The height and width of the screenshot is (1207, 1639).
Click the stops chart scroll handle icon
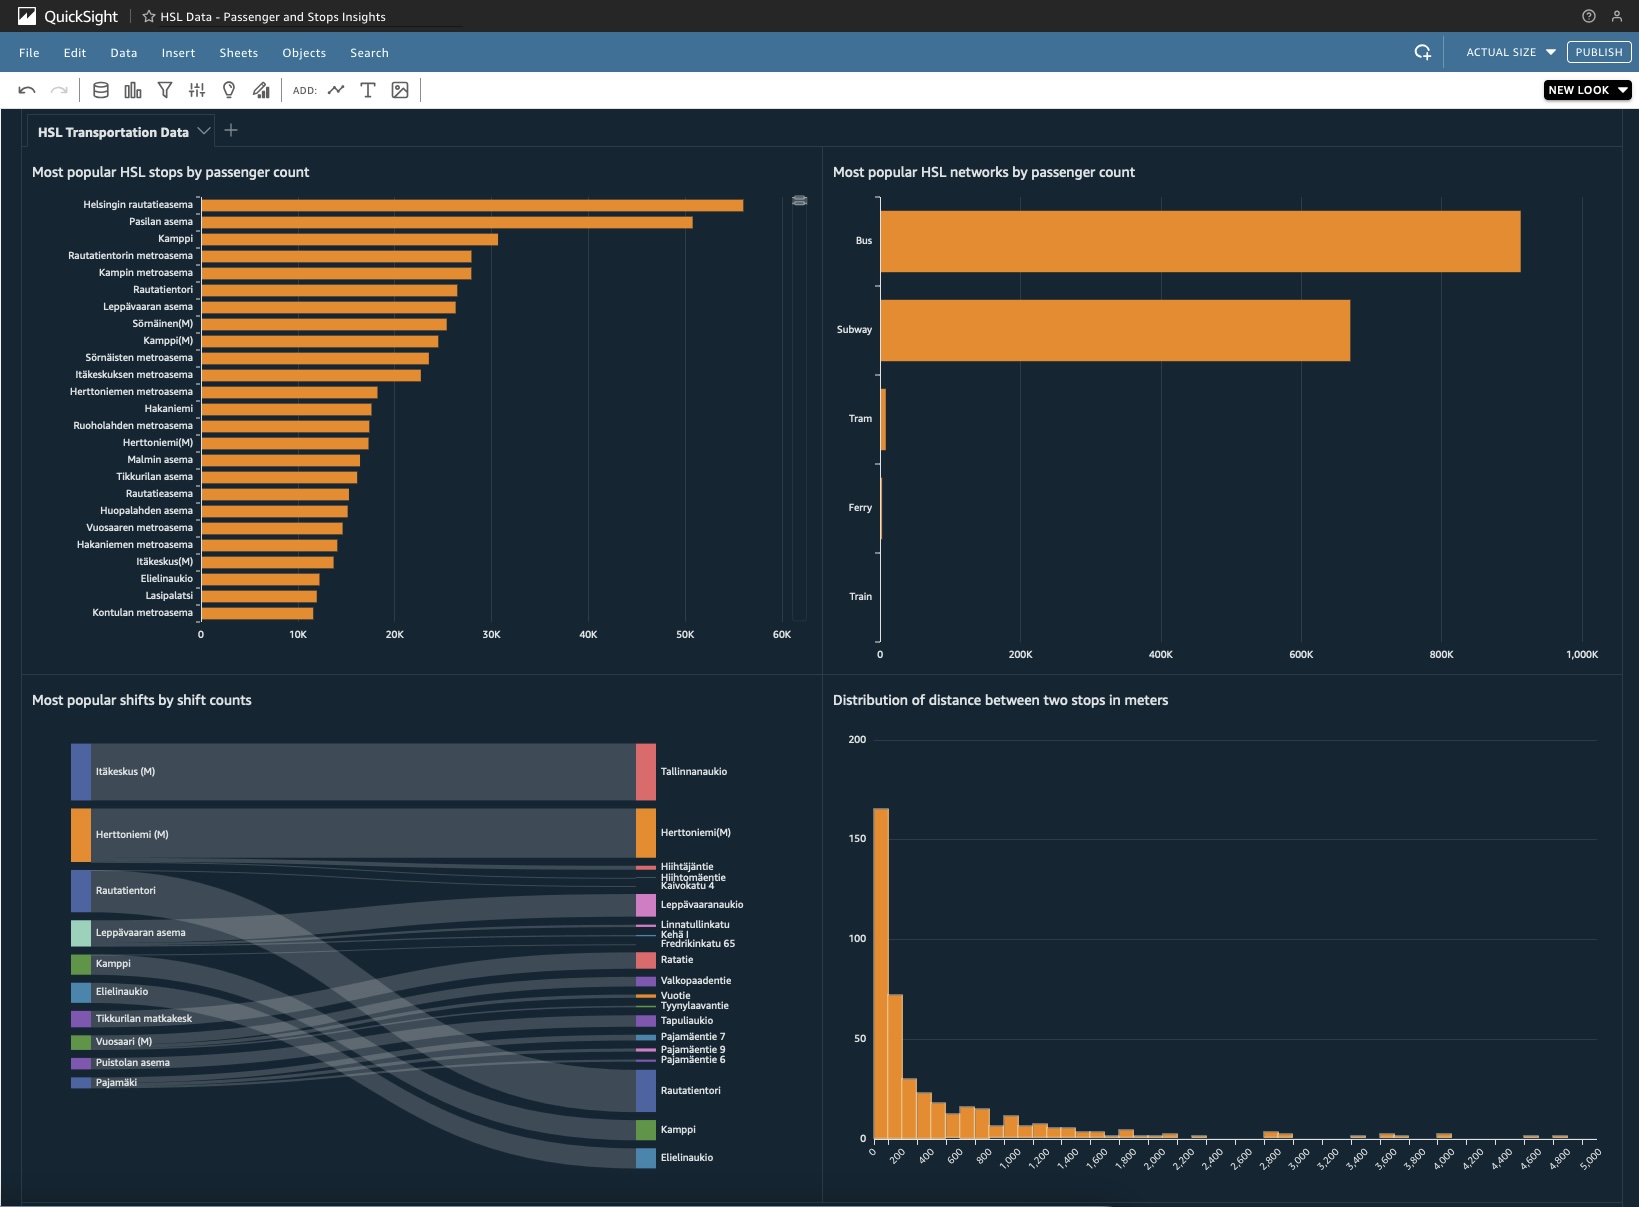[x=799, y=201]
